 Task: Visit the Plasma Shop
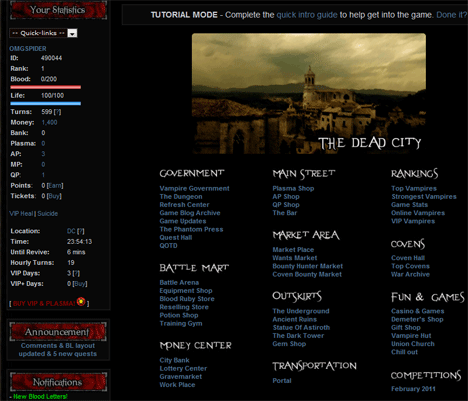tap(293, 188)
